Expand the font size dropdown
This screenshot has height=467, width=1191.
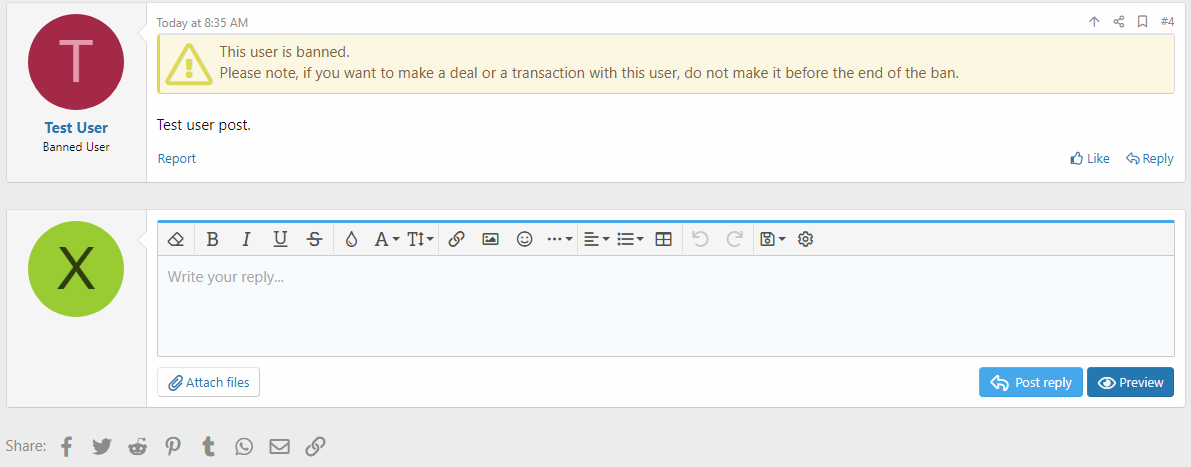pos(420,239)
